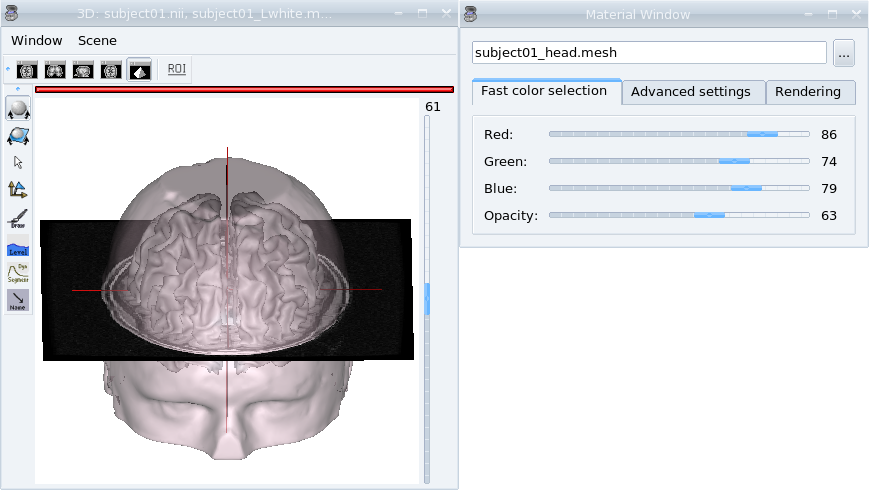
Task: Click the ROI toolbar button
Action: click(x=176, y=70)
